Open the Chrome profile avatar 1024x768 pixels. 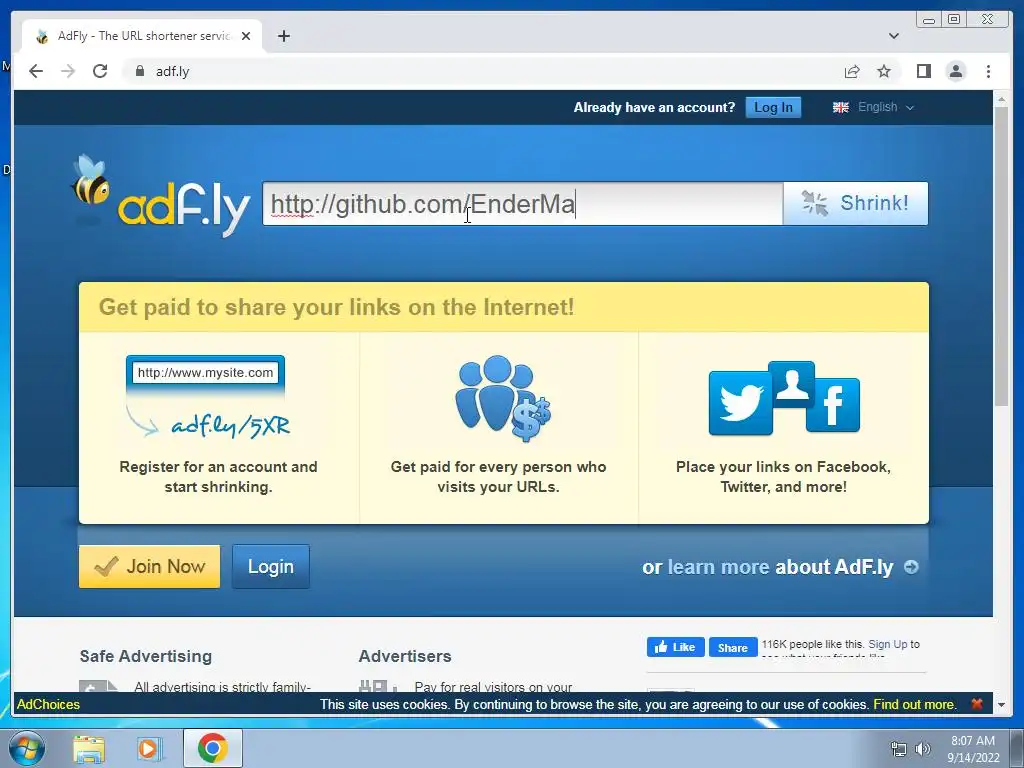(x=956, y=71)
